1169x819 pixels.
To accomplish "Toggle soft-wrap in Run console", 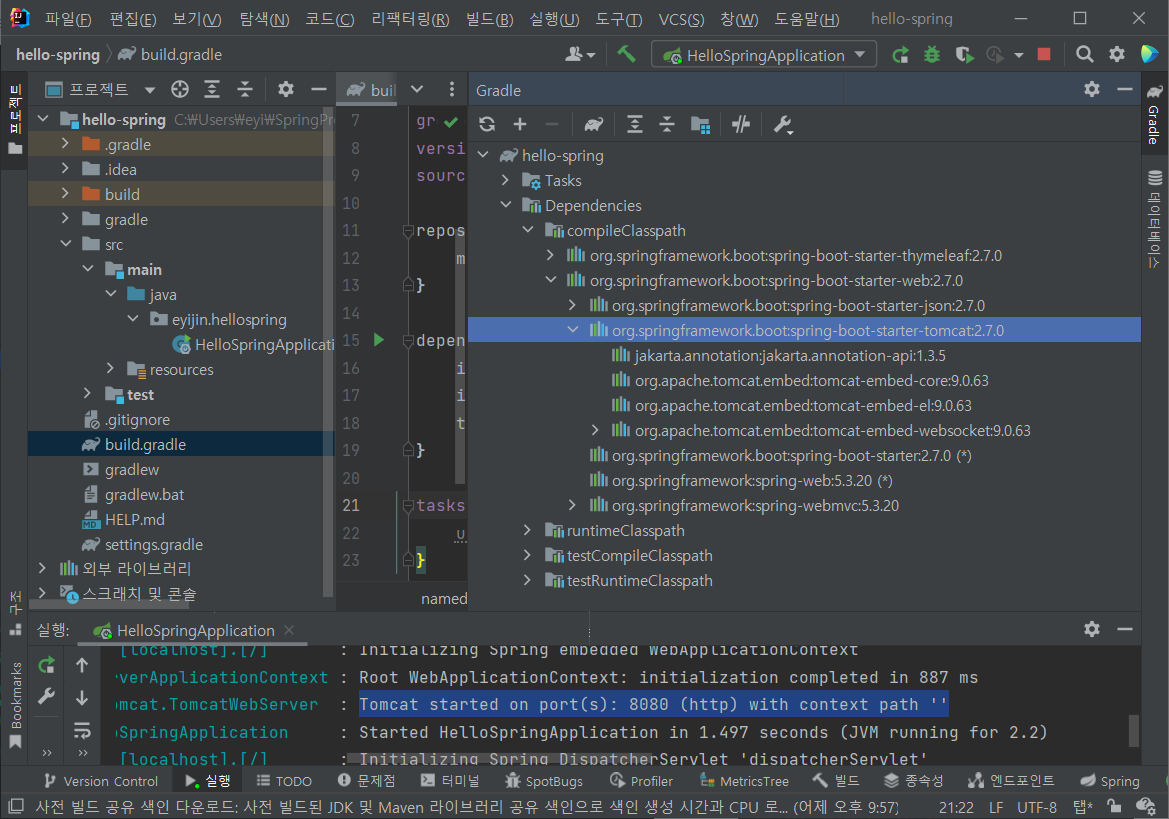I will click(82, 730).
